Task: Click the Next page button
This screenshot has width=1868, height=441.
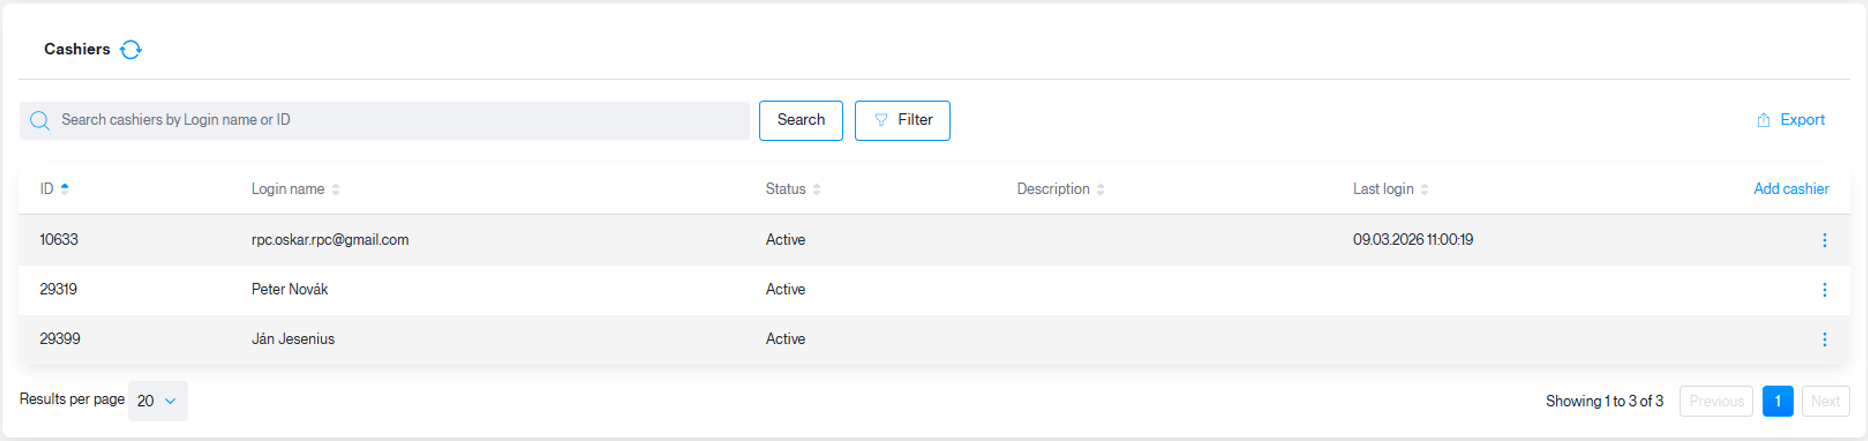Action: [x=1825, y=401]
